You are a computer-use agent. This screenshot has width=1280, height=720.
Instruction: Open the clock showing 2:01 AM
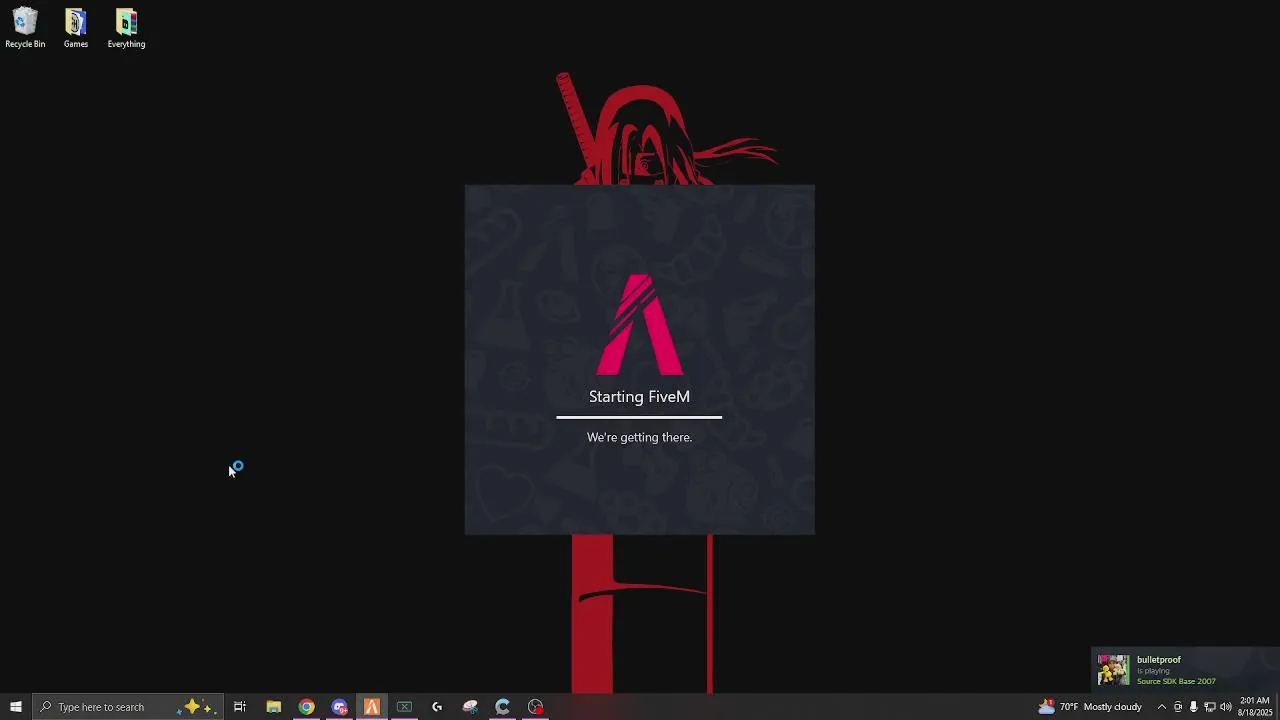click(1255, 707)
